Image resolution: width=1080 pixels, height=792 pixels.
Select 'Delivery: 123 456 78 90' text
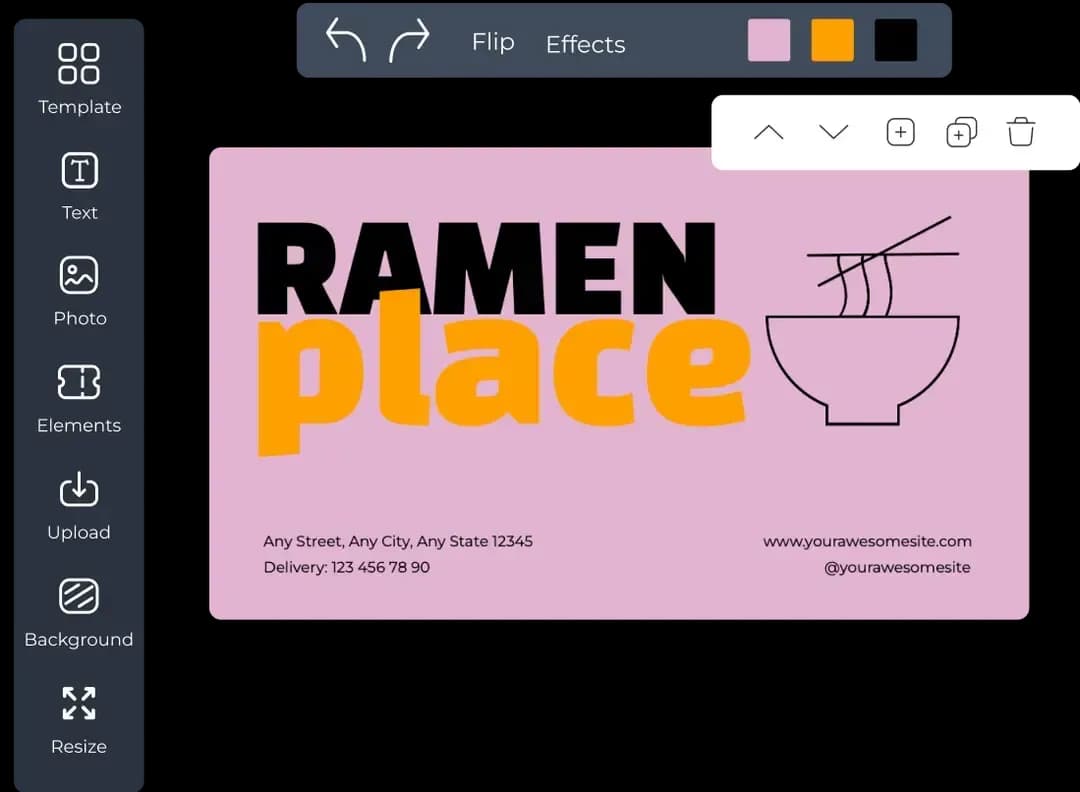click(x=346, y=567)
